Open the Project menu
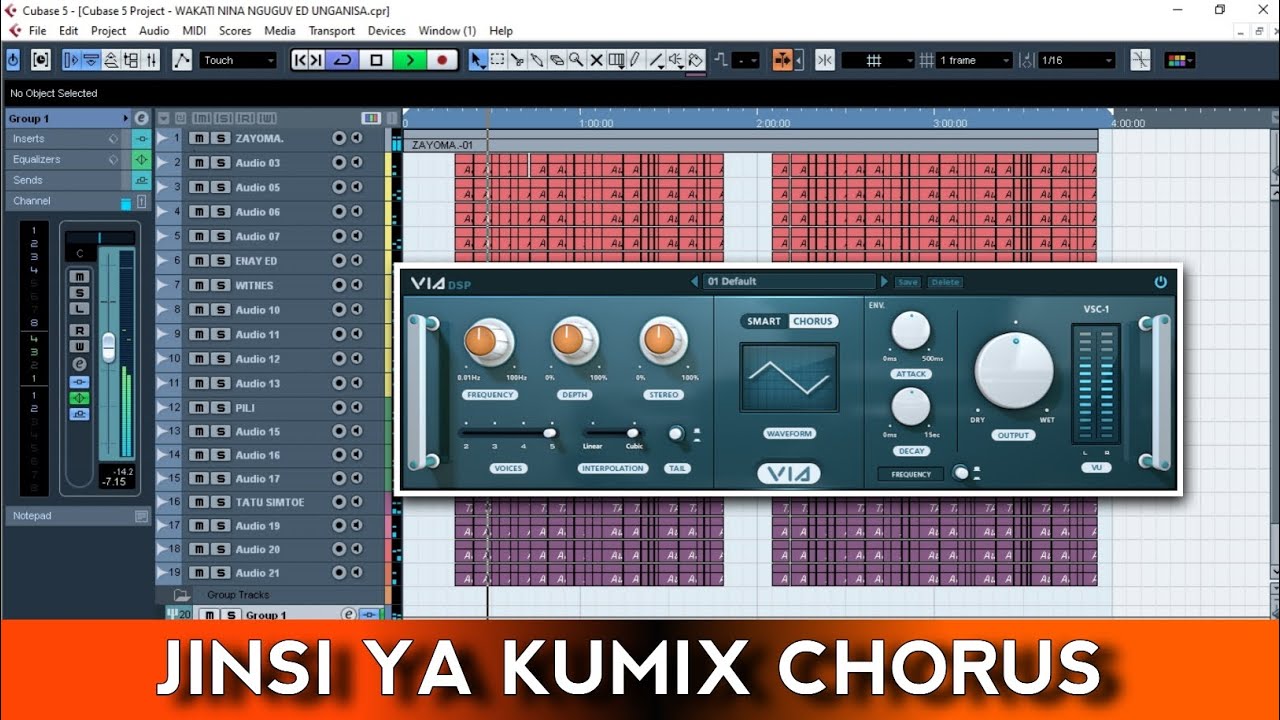 (x=108, y=31)
